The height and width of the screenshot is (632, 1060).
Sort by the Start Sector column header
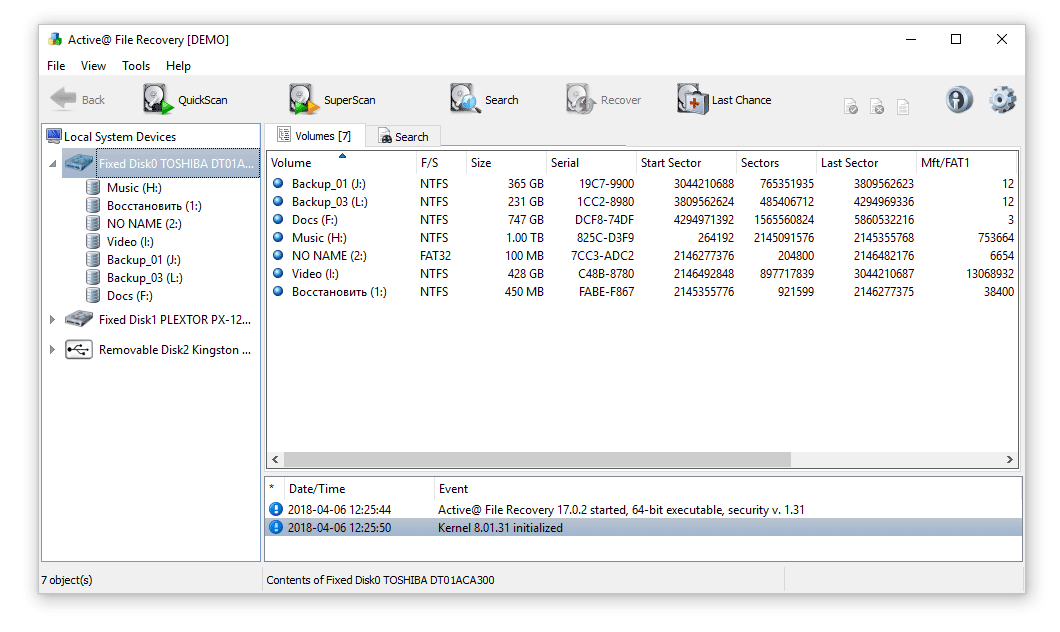click(x=685, y=162)
